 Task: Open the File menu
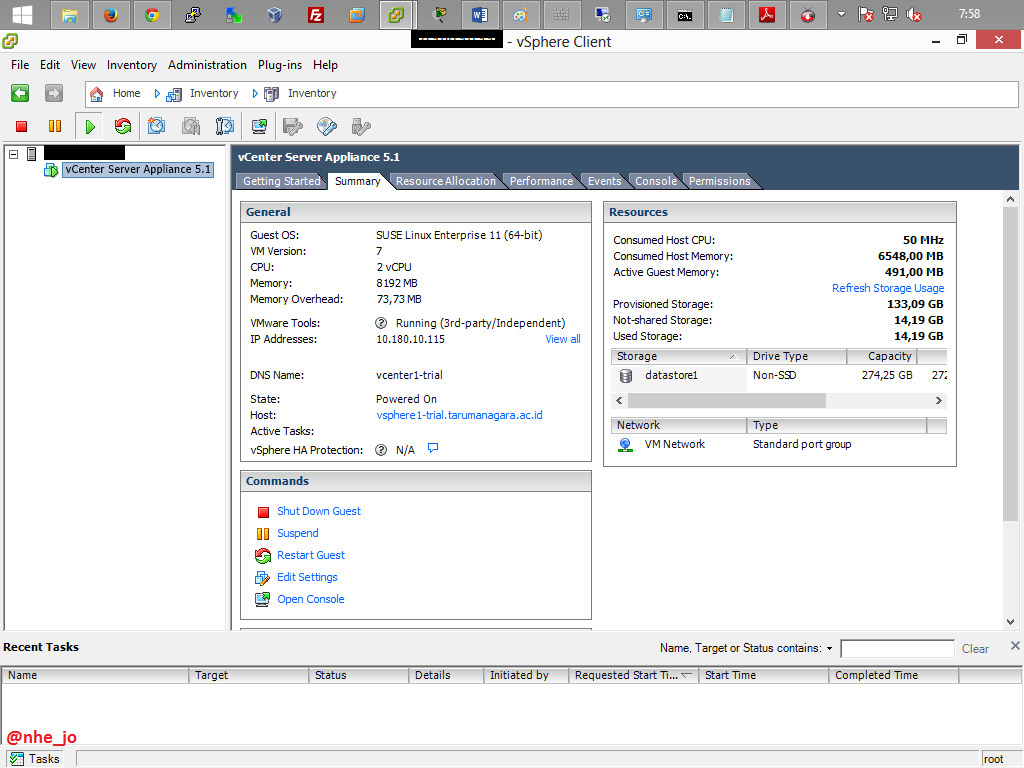(x=20, y=65)
